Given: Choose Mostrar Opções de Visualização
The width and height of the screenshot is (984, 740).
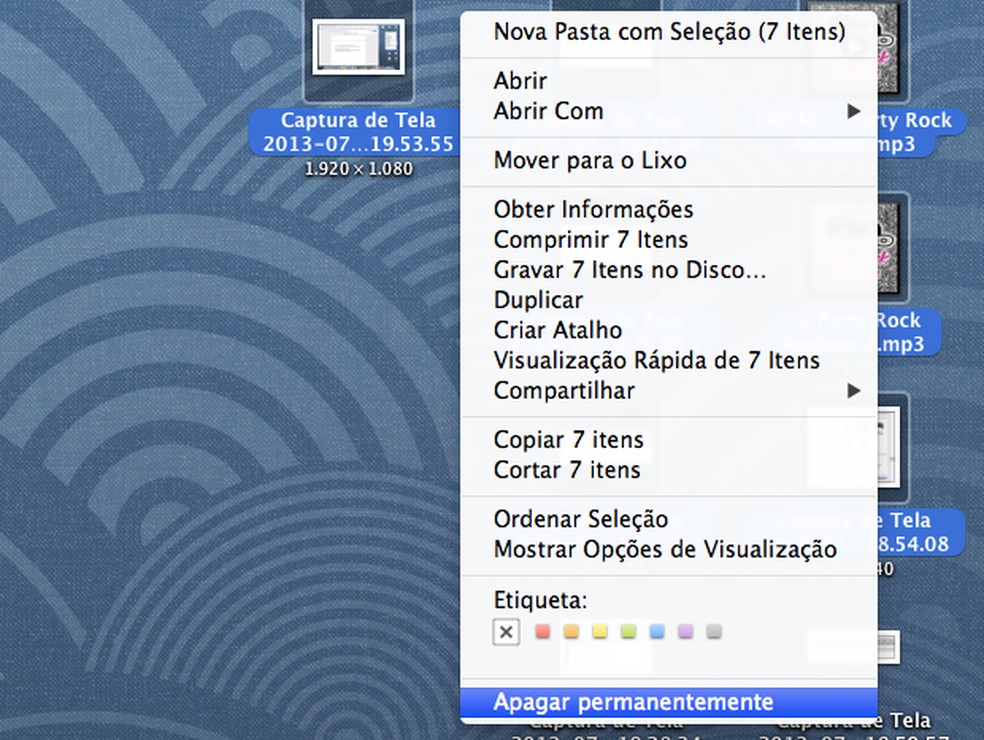Looking at the screenshot, I should pos(669,549).
